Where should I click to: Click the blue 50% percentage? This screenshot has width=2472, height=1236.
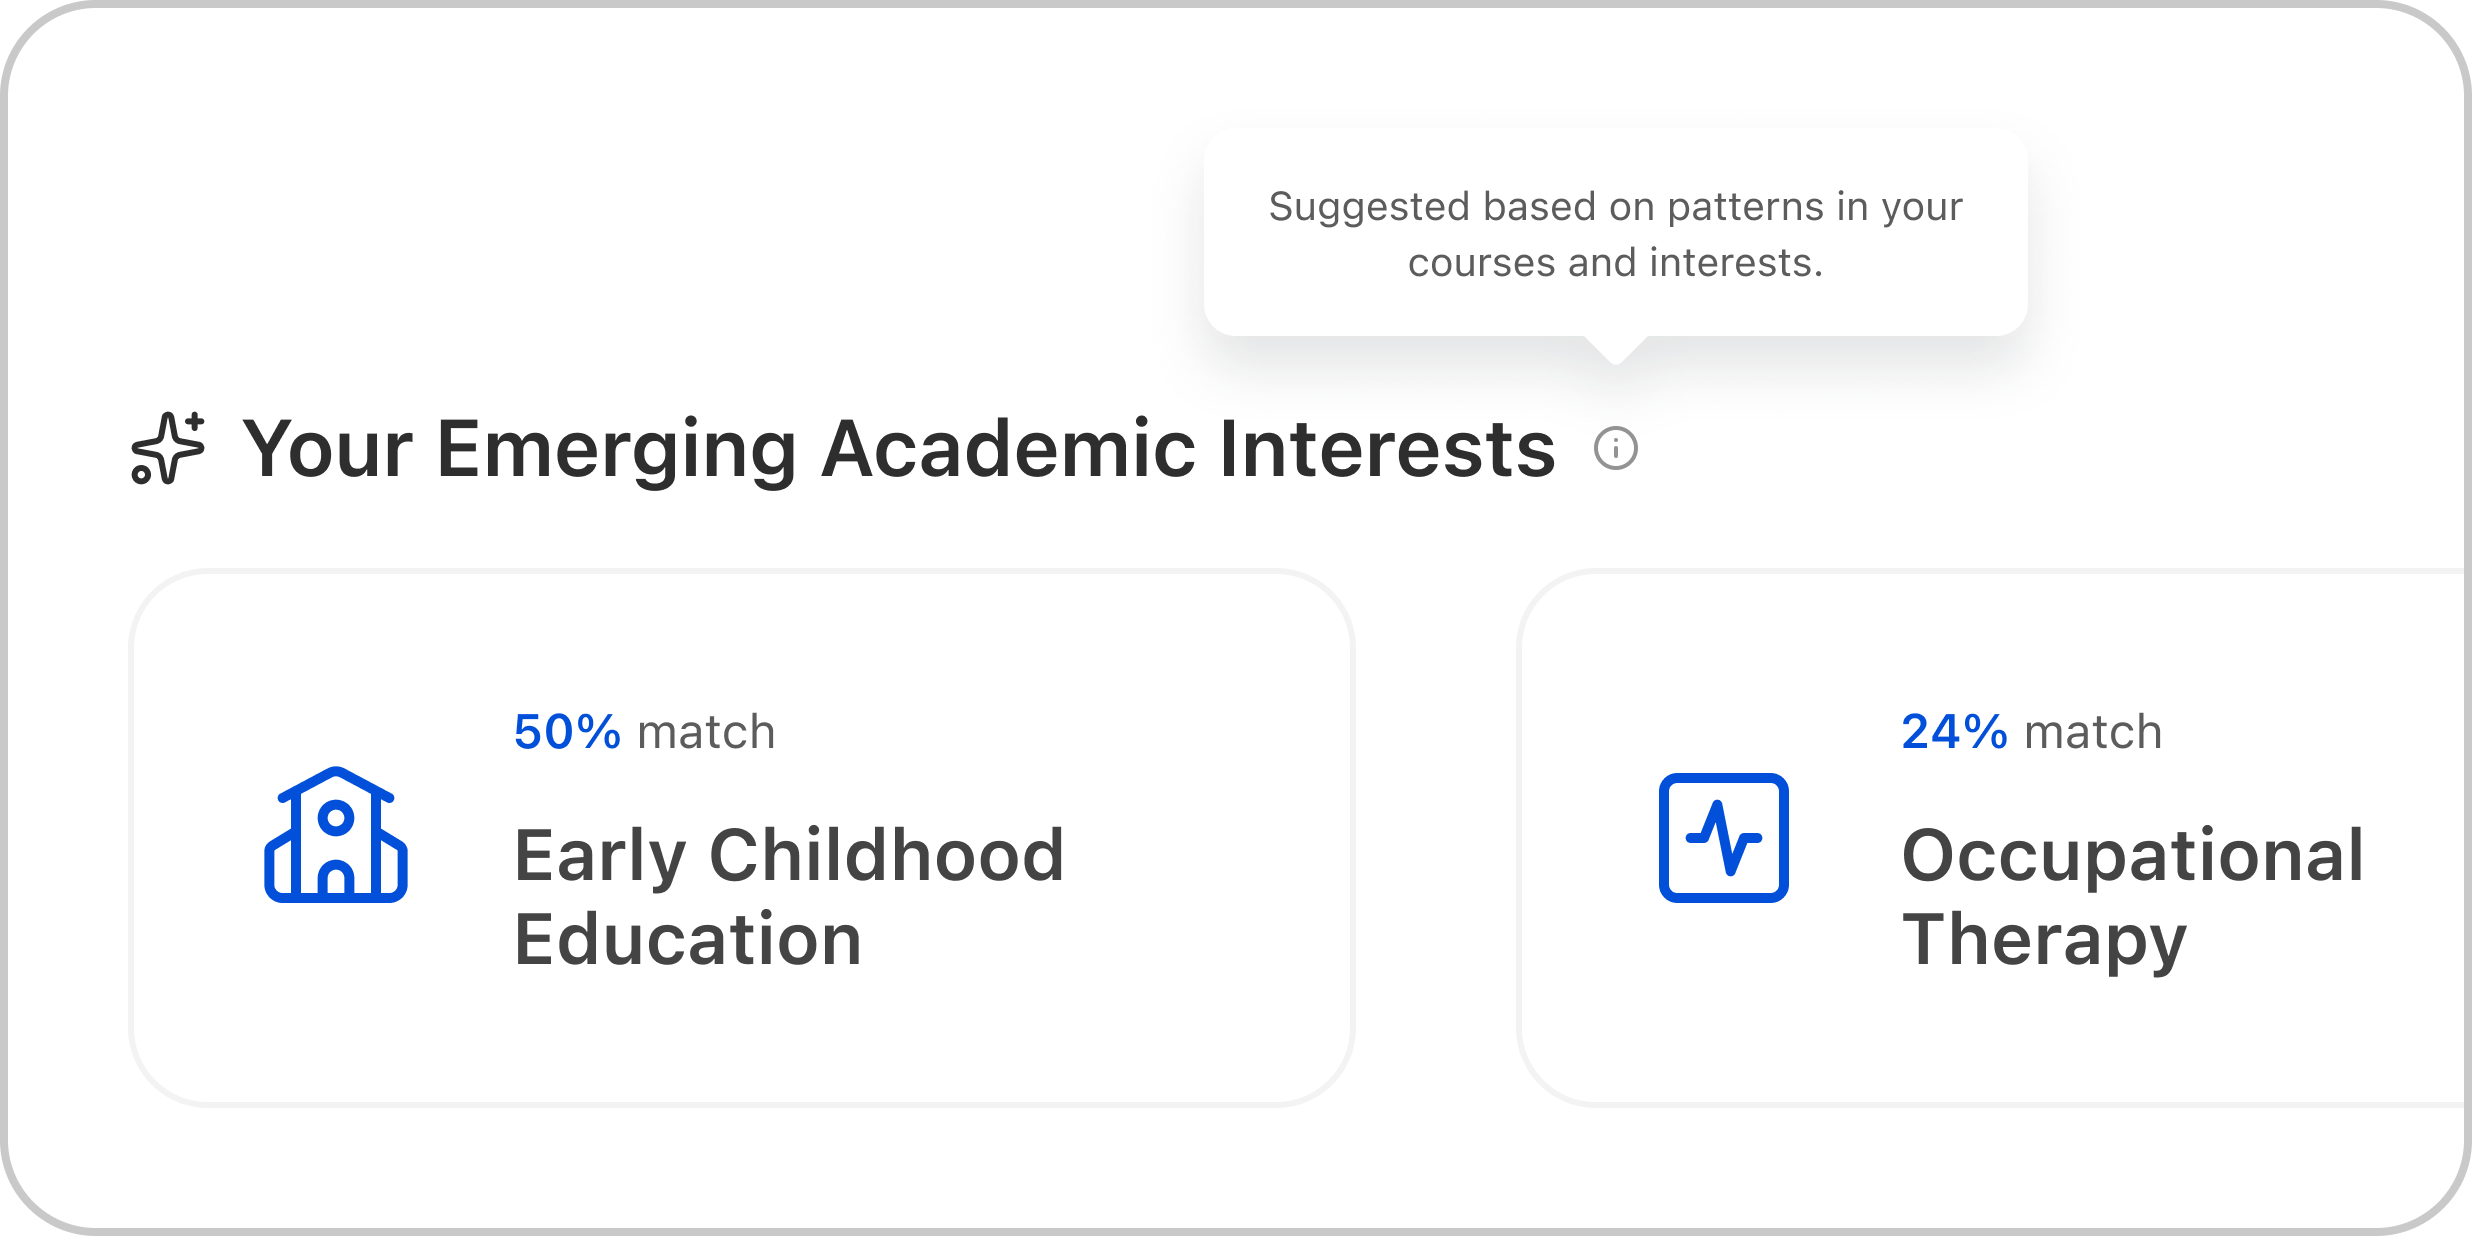point(567,732)
